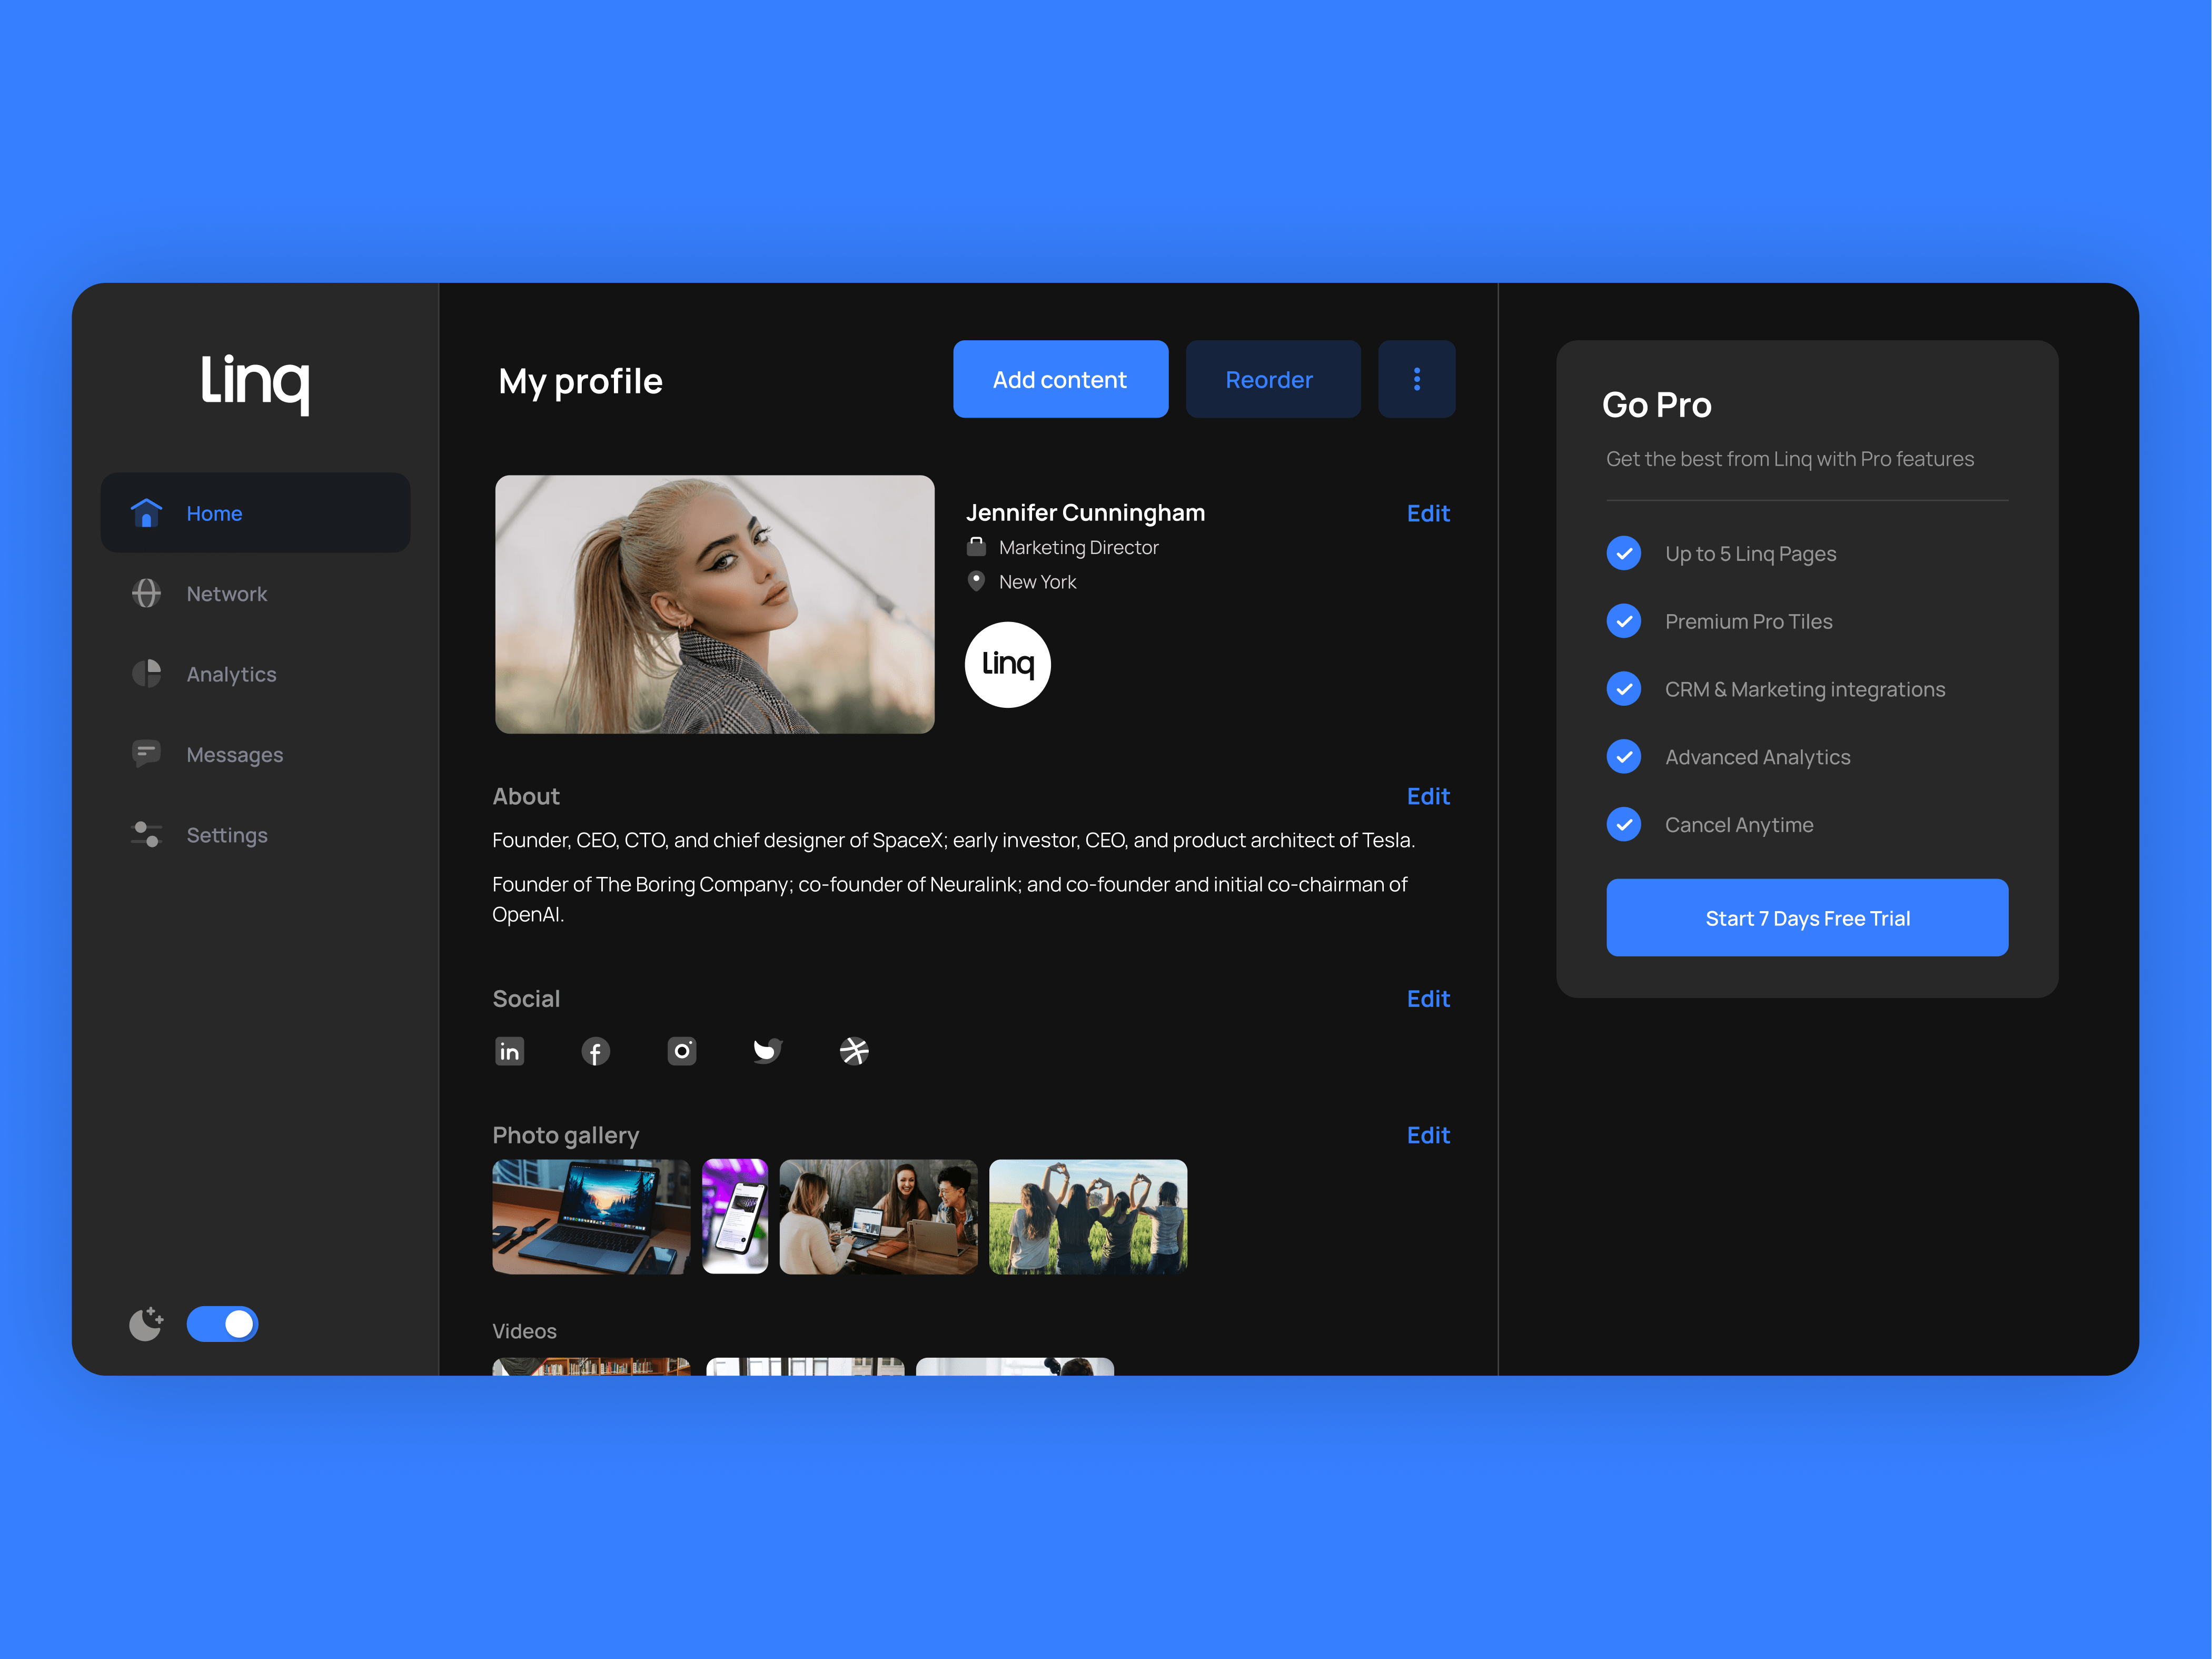Screen dimensions: 2212x1659
Task: Click the profile photo of Jennifer
Action: (x=715, y=604)
